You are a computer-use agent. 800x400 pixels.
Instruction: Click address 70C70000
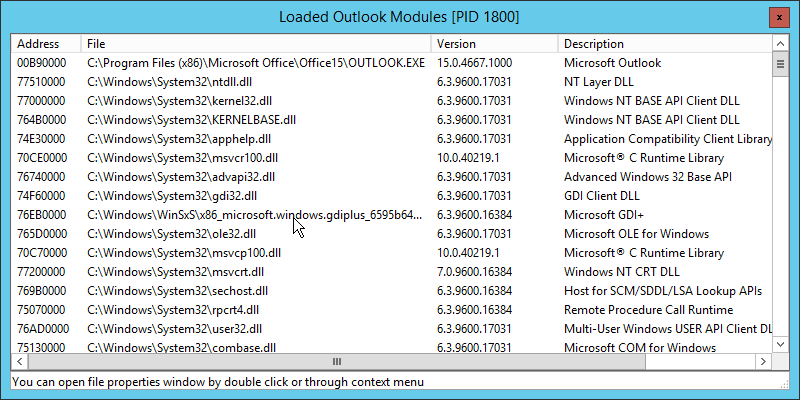pyautogui.click(x=42, y=253)
